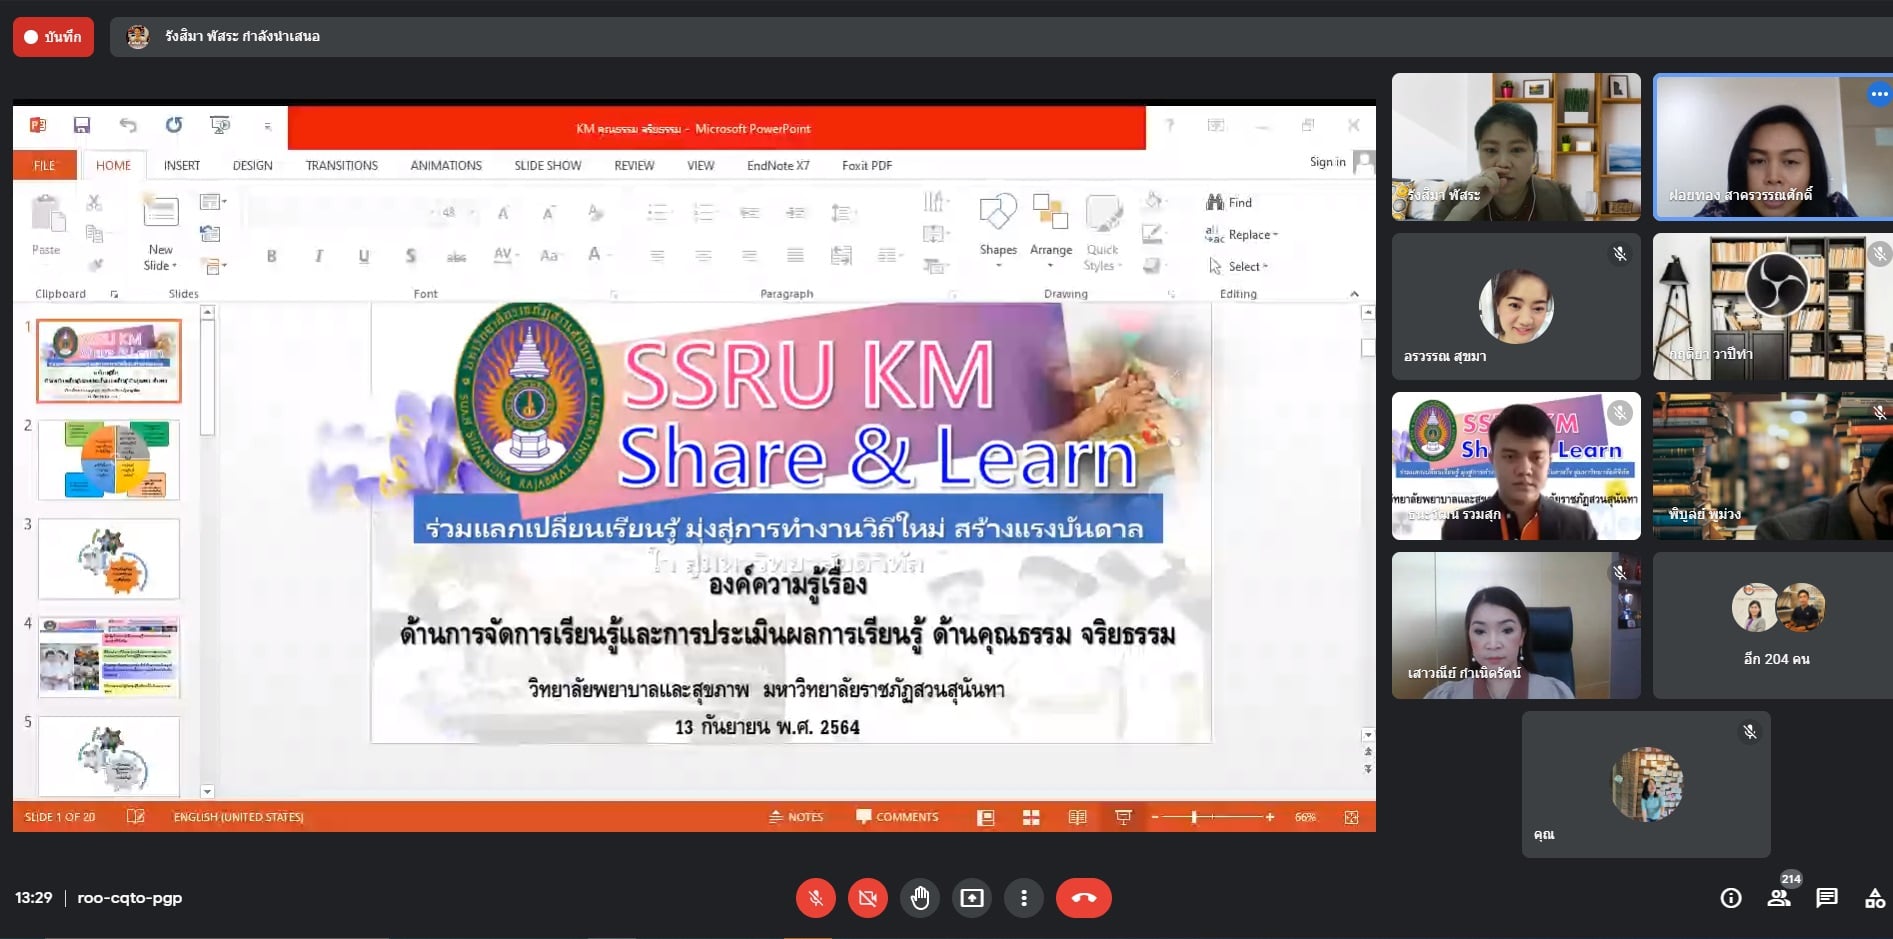Click the Sign in link in PowerPoint
This screenshot has height=939, width=1893.
(x=1327, y=162)
